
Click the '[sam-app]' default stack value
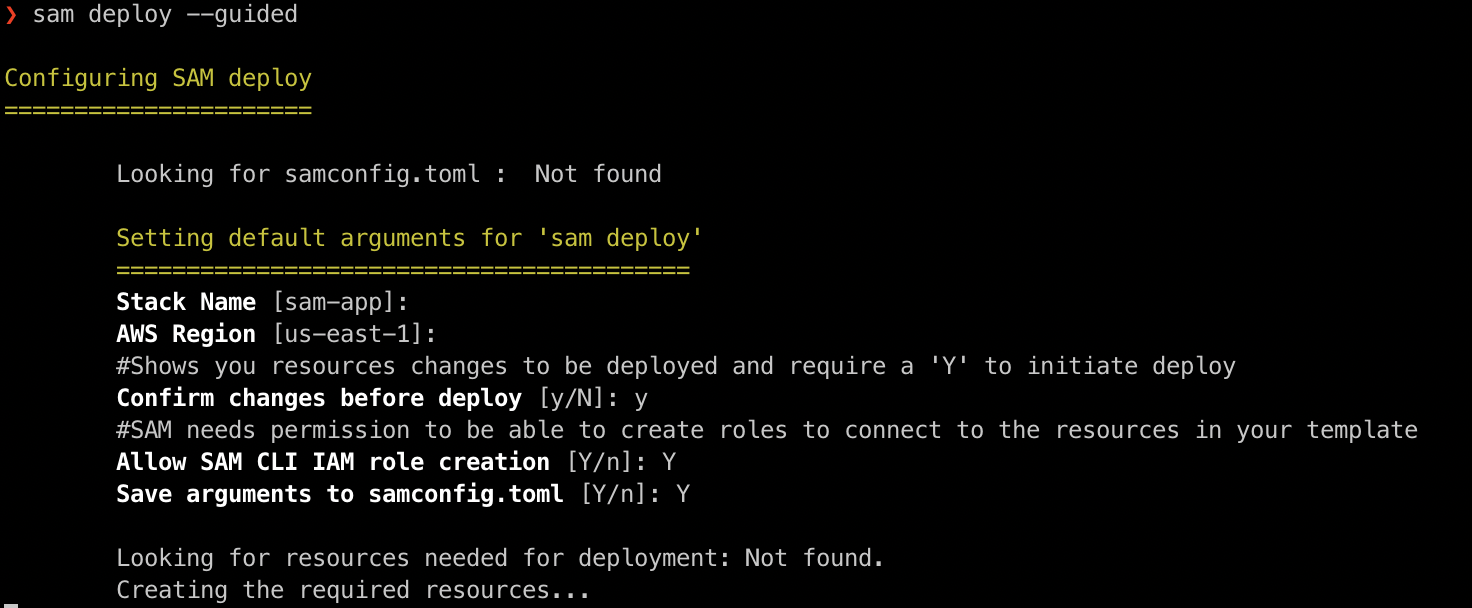click(334, 302)
